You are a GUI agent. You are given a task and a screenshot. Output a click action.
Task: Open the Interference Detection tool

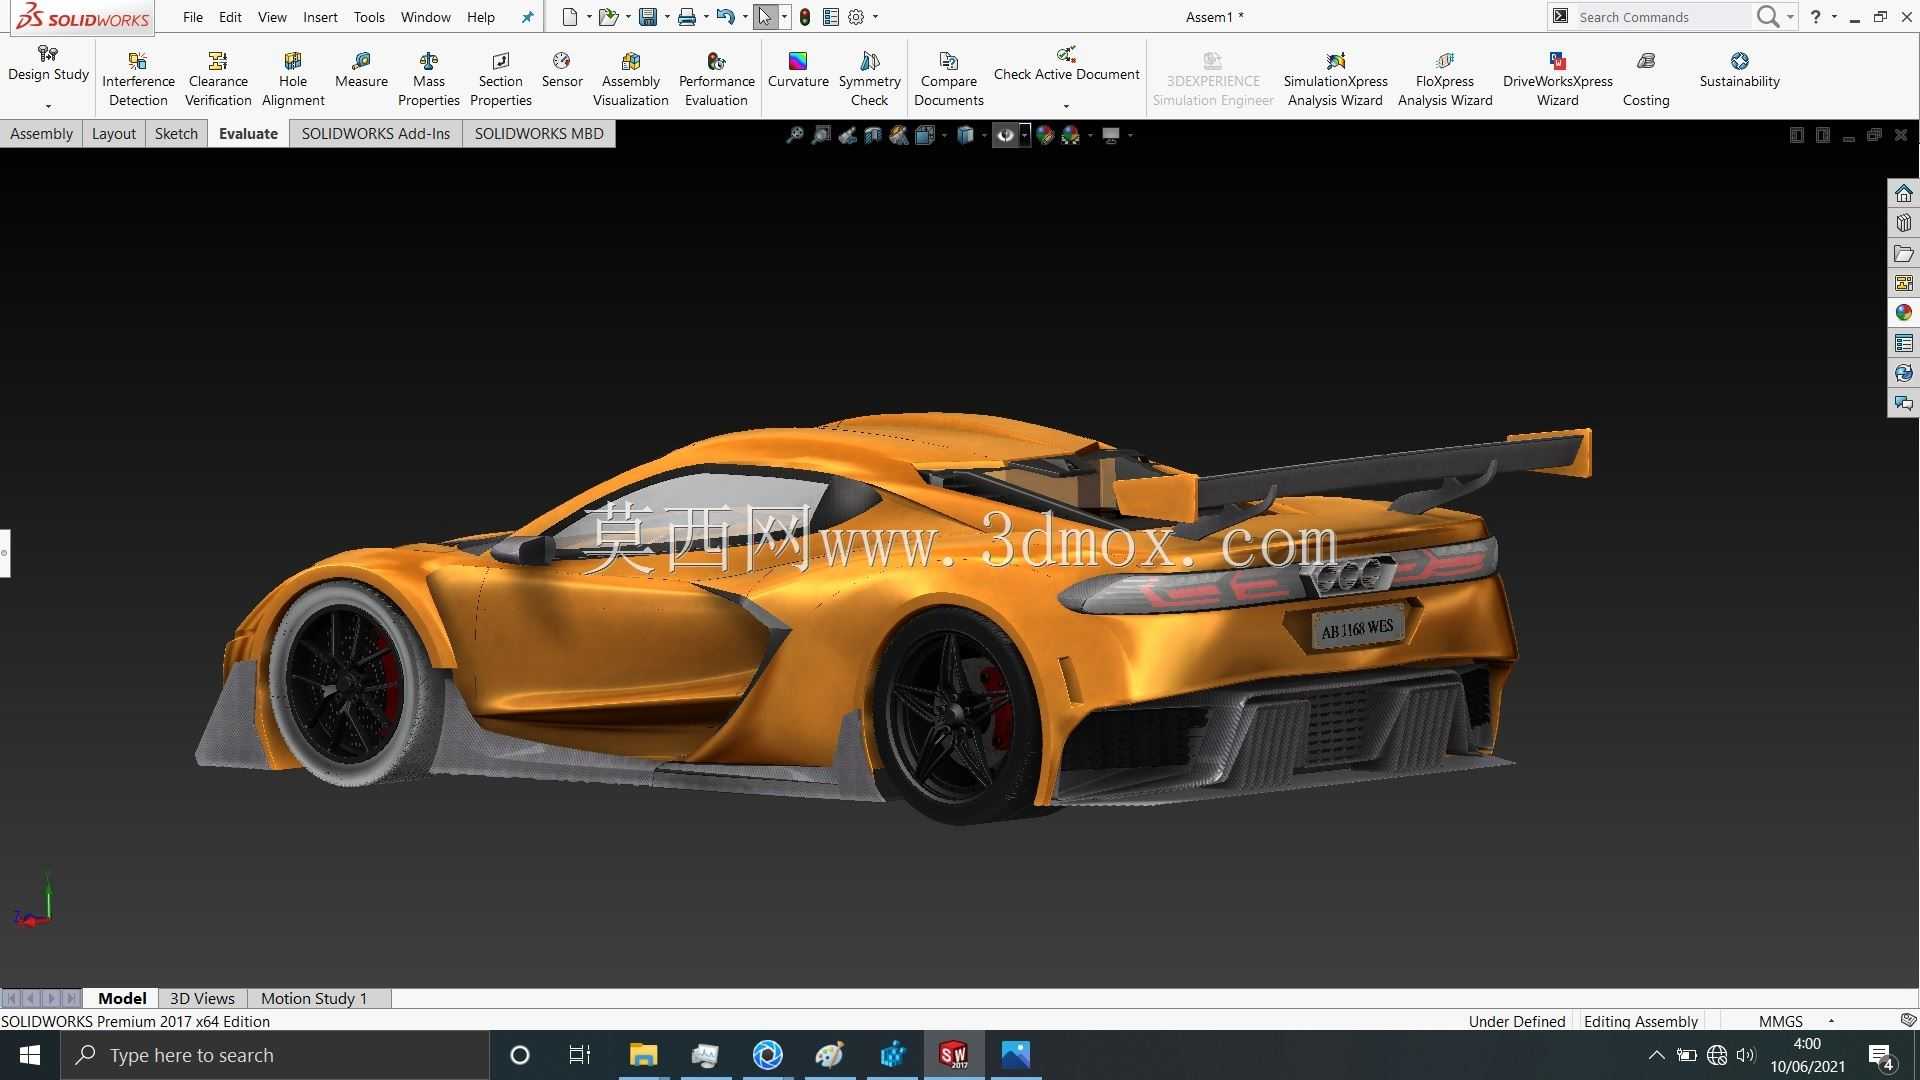138,80
